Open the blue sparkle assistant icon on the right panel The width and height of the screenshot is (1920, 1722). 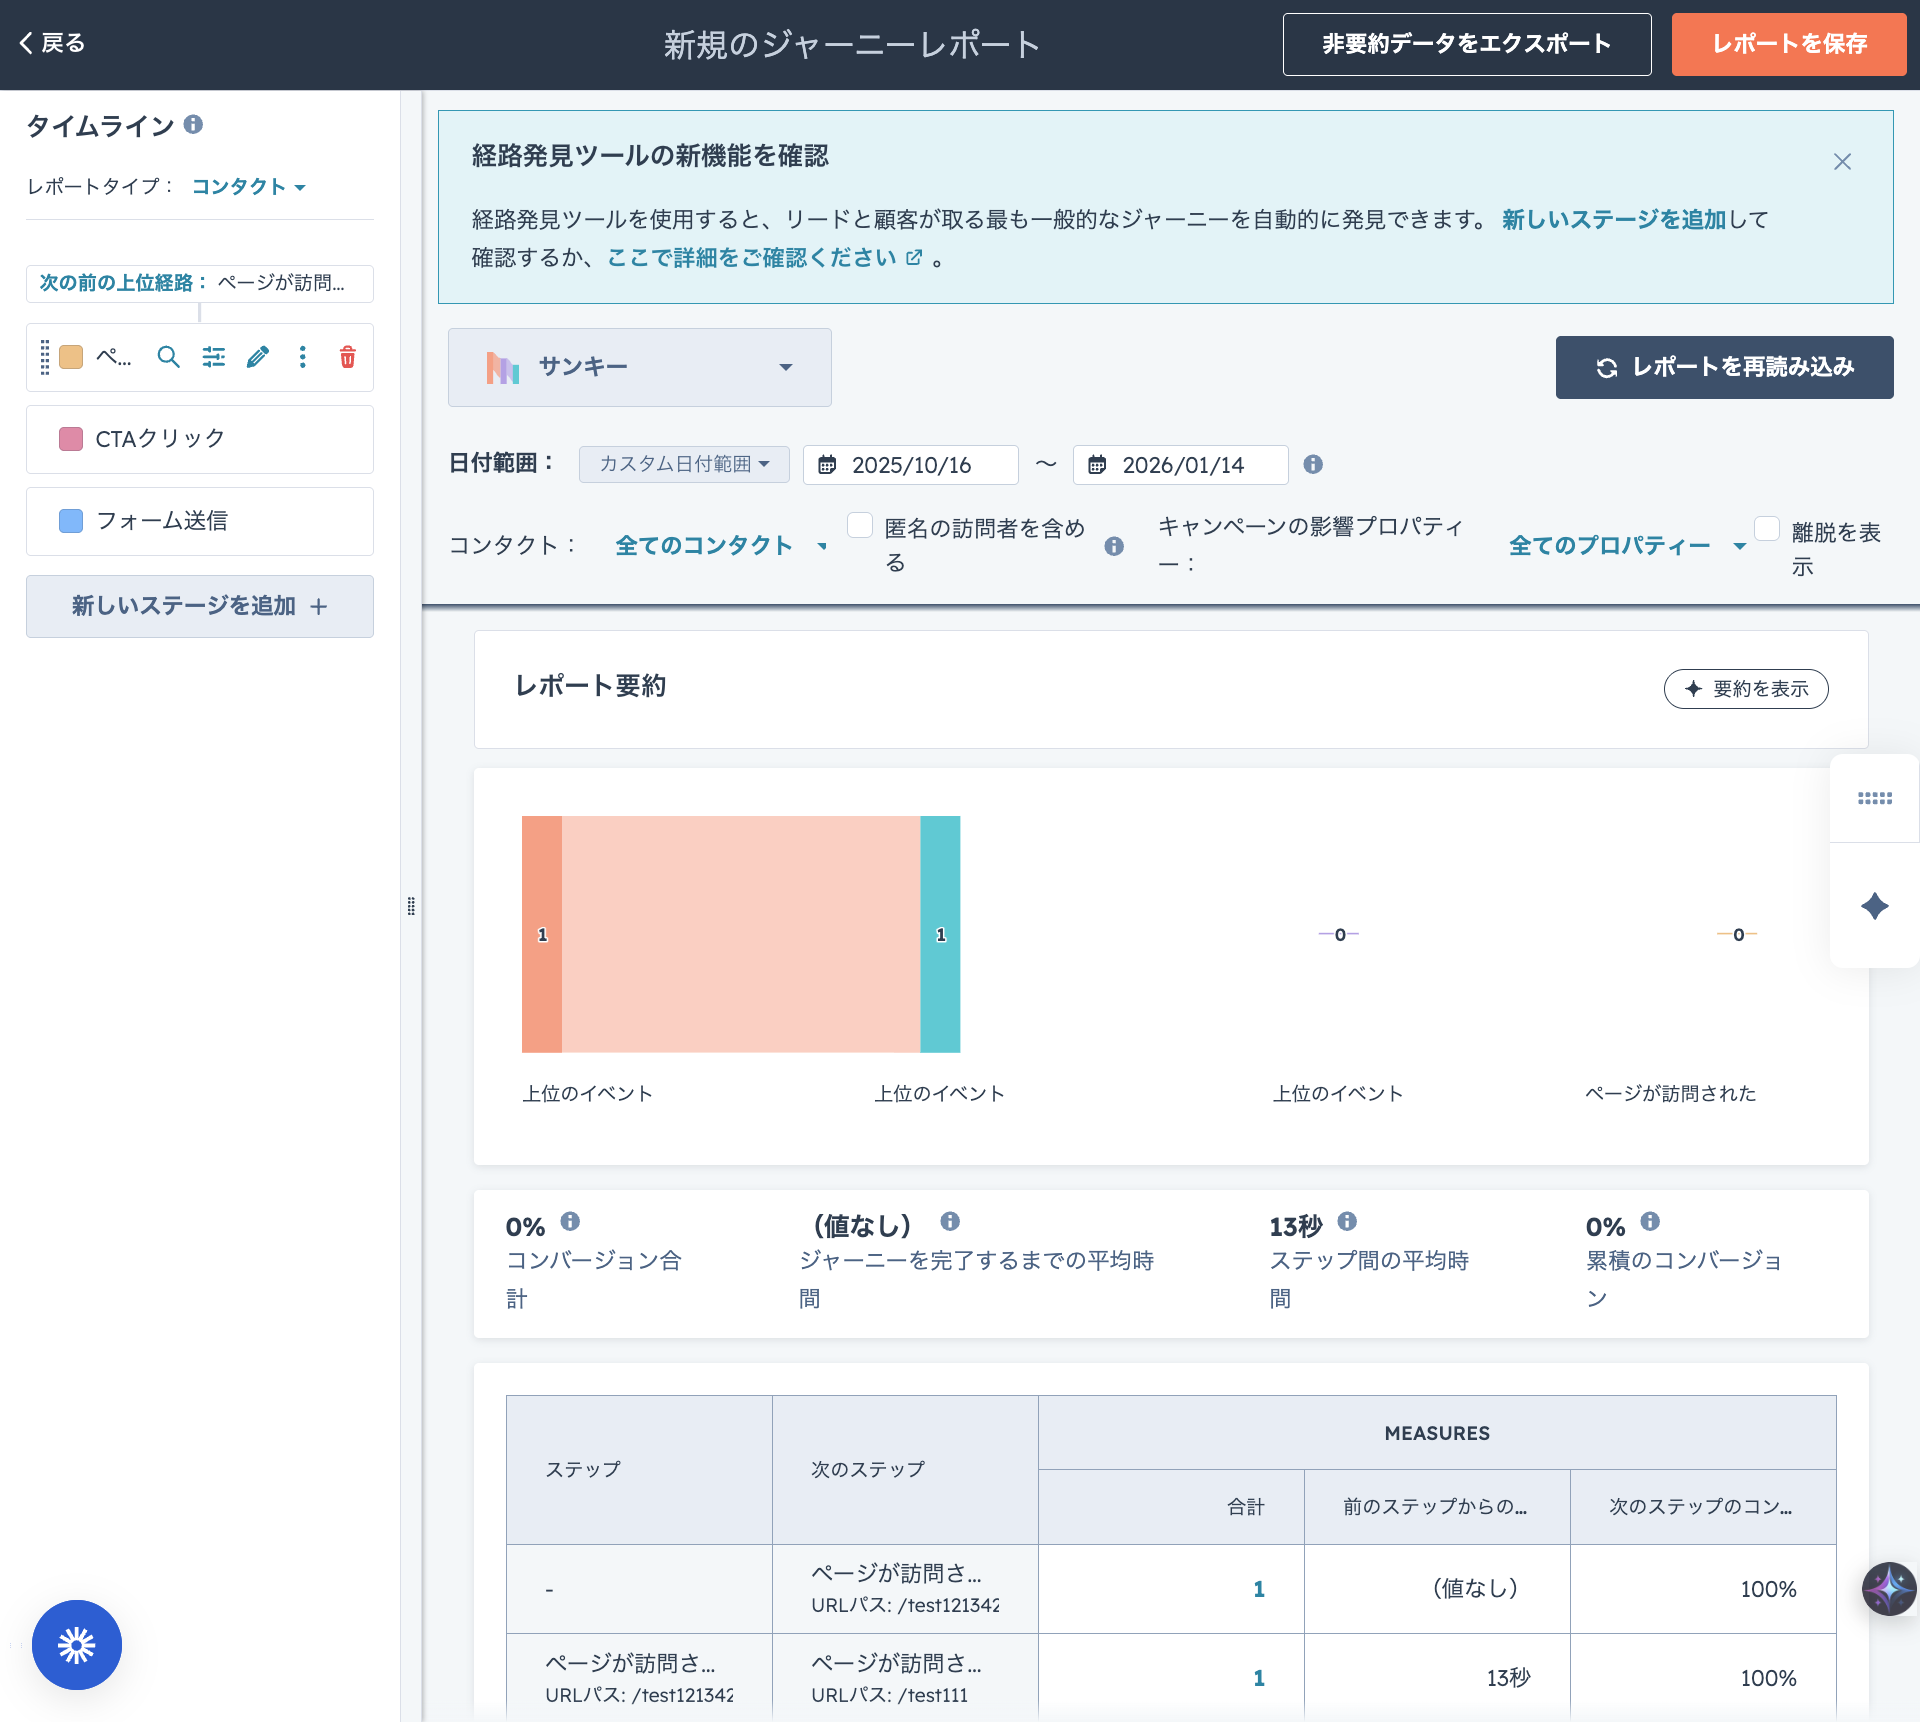click(1874, 906)
